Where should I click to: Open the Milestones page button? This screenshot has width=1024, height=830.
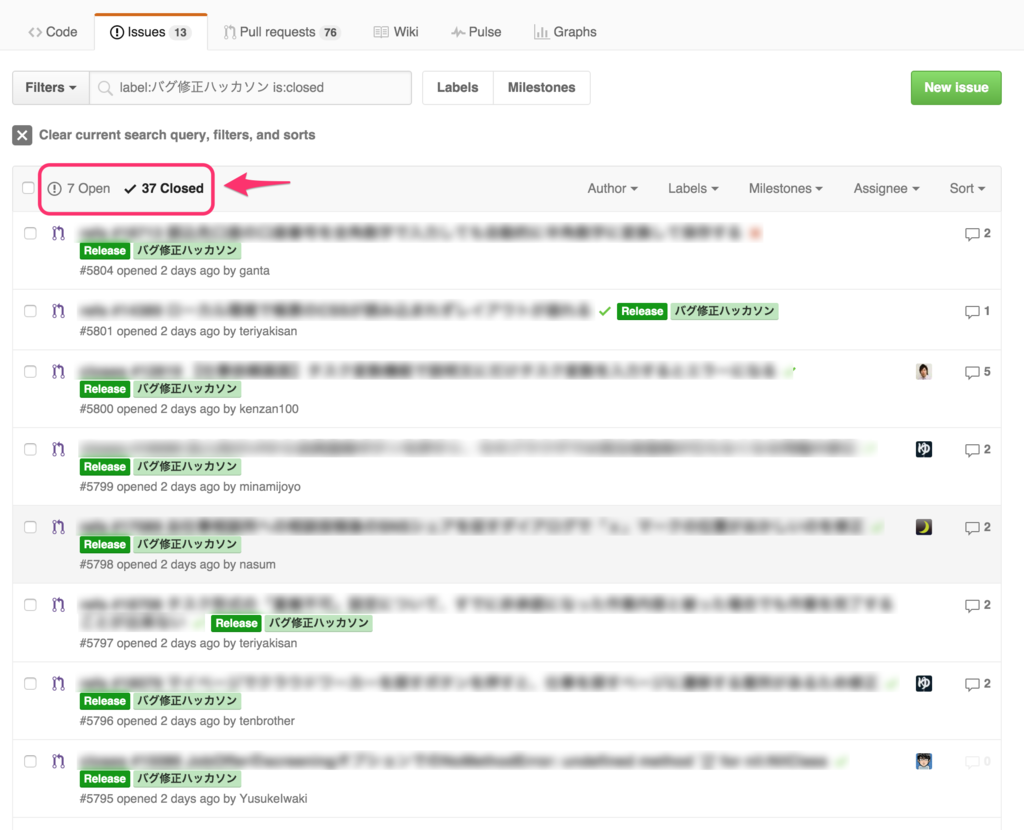tap(541, 88)
